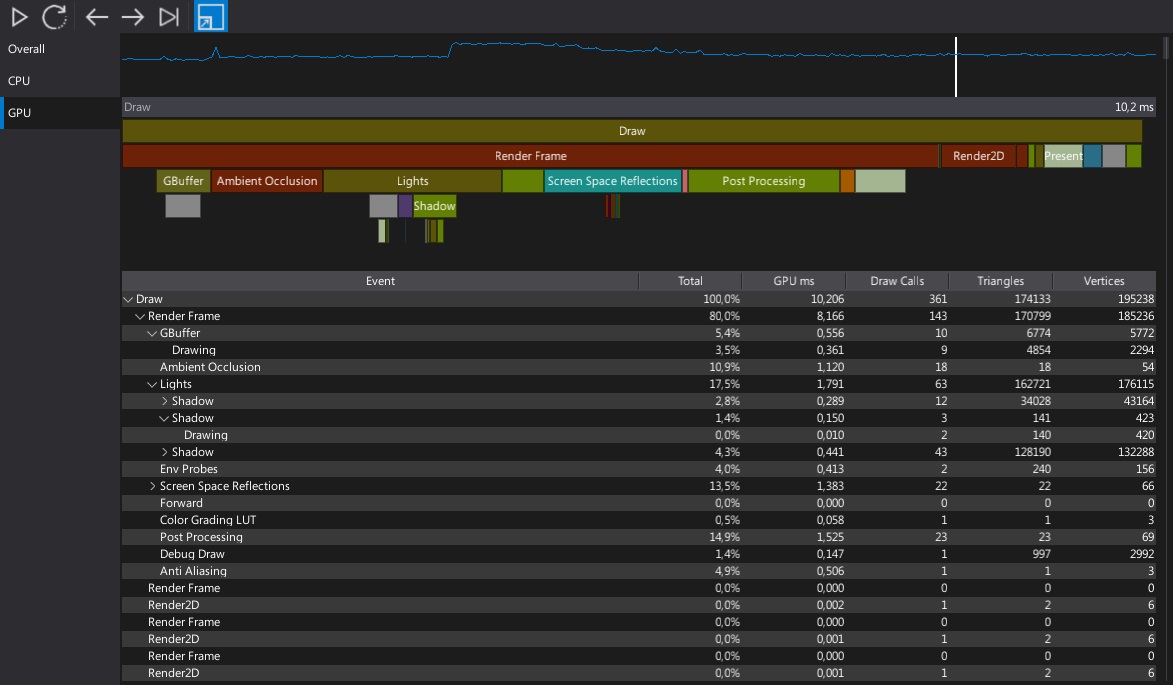
Task: Sort events by the Triangles column
Action: [x=1000, y=280]
